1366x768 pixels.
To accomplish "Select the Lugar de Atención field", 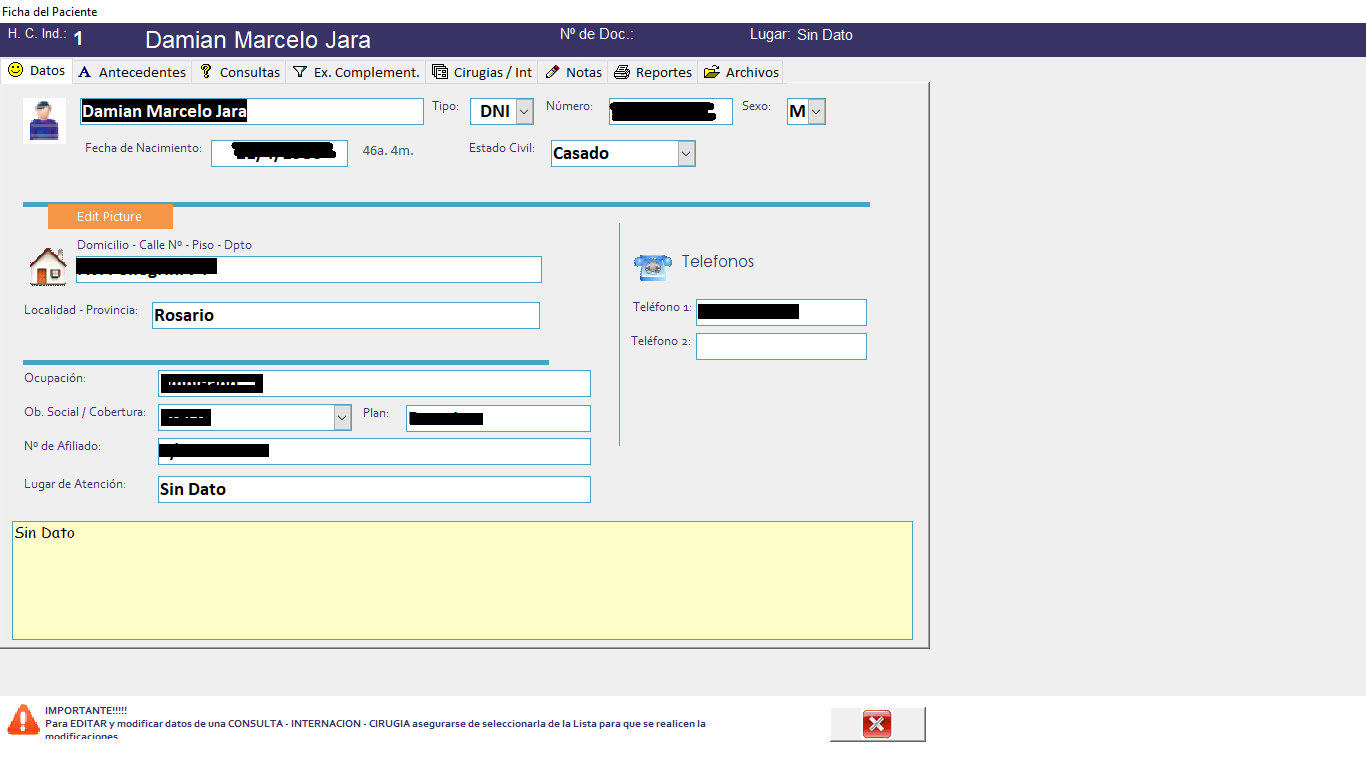I will click(x=374, y=489).
